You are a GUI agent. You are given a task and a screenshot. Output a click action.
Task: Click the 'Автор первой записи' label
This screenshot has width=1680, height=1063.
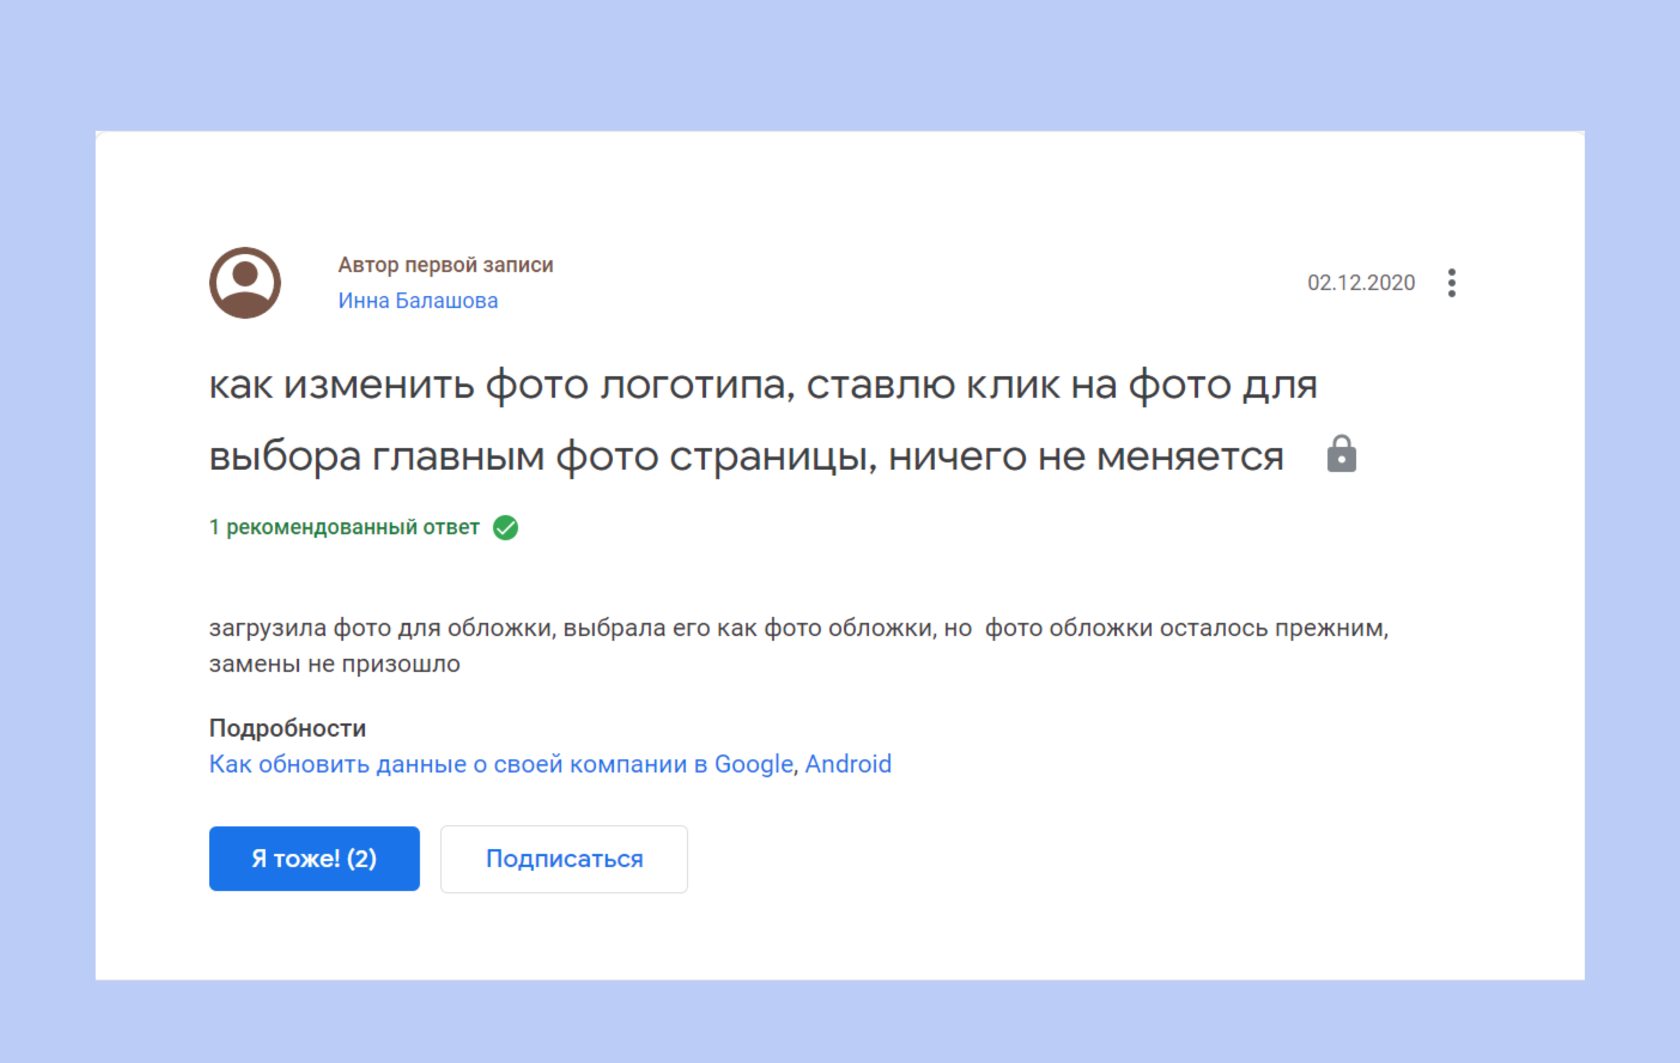445,265
